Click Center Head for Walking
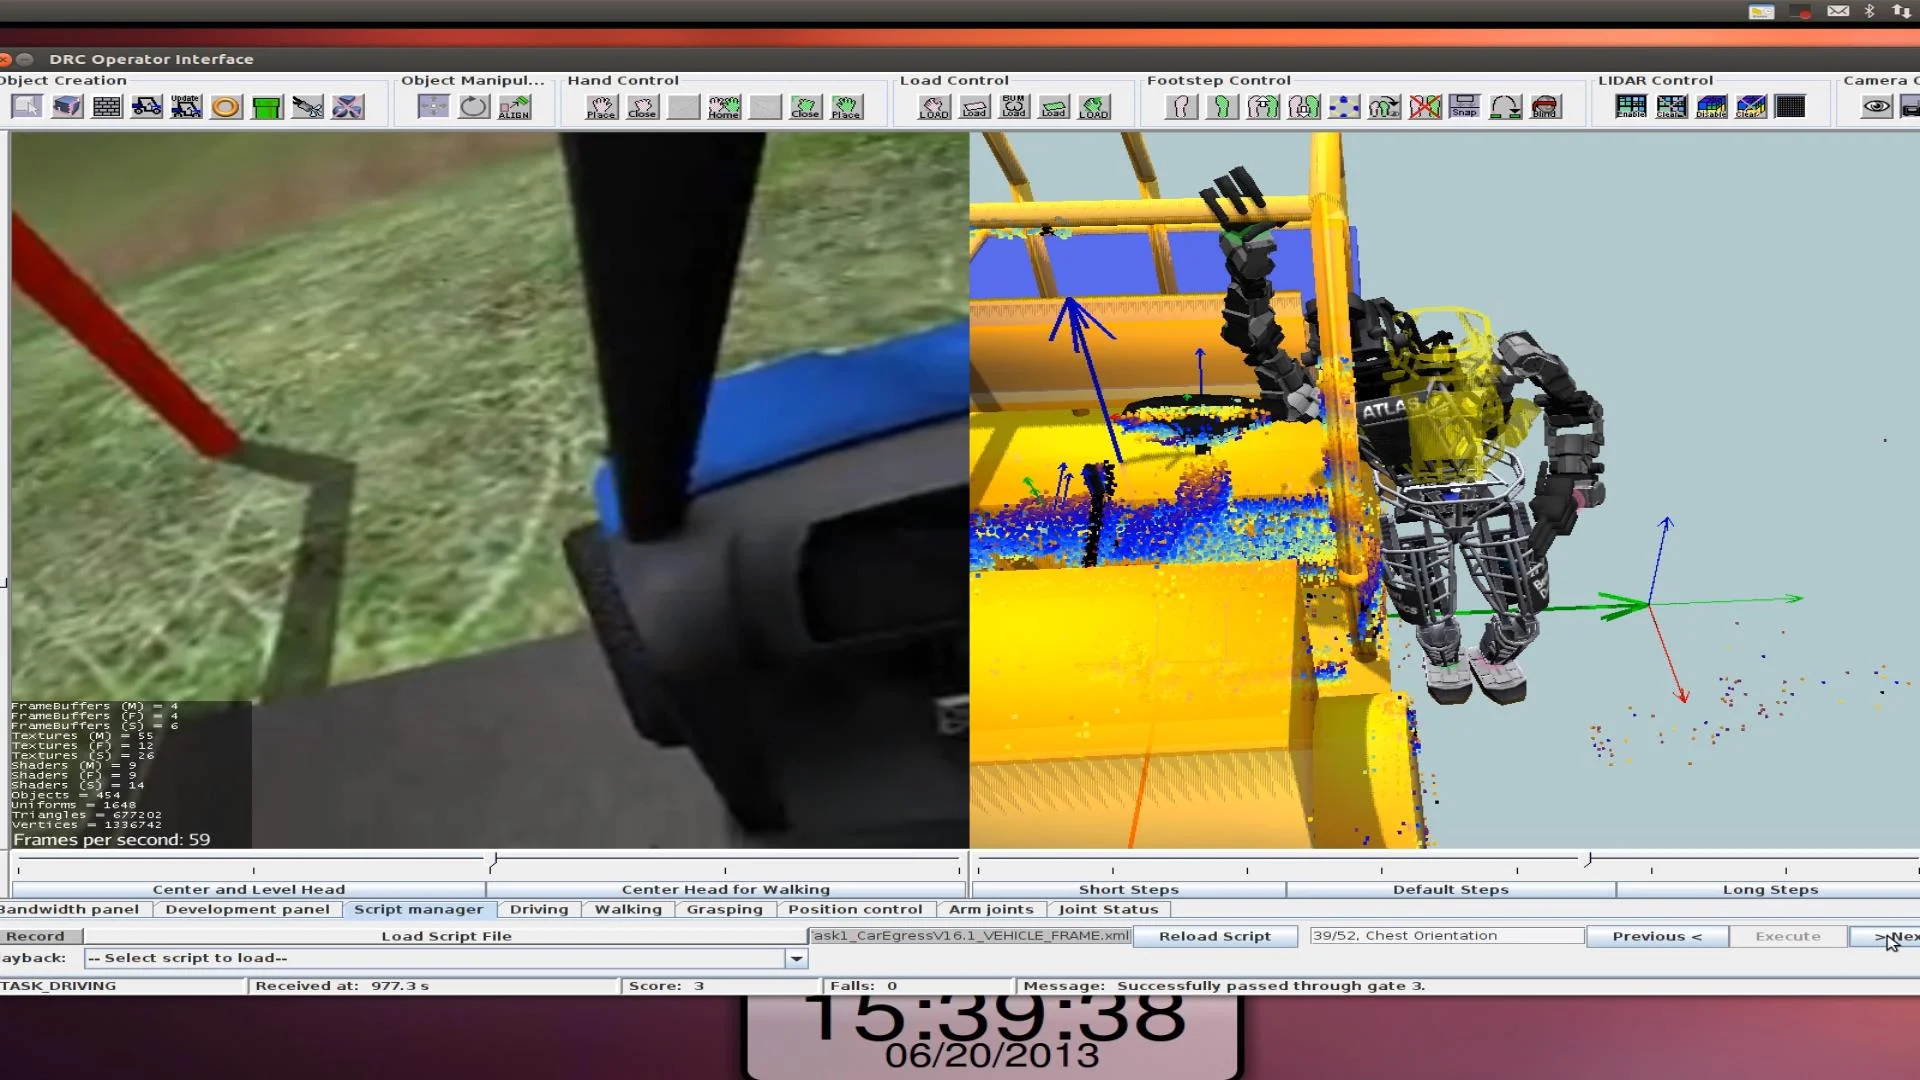1920x1080 pixels. point(726,889)
